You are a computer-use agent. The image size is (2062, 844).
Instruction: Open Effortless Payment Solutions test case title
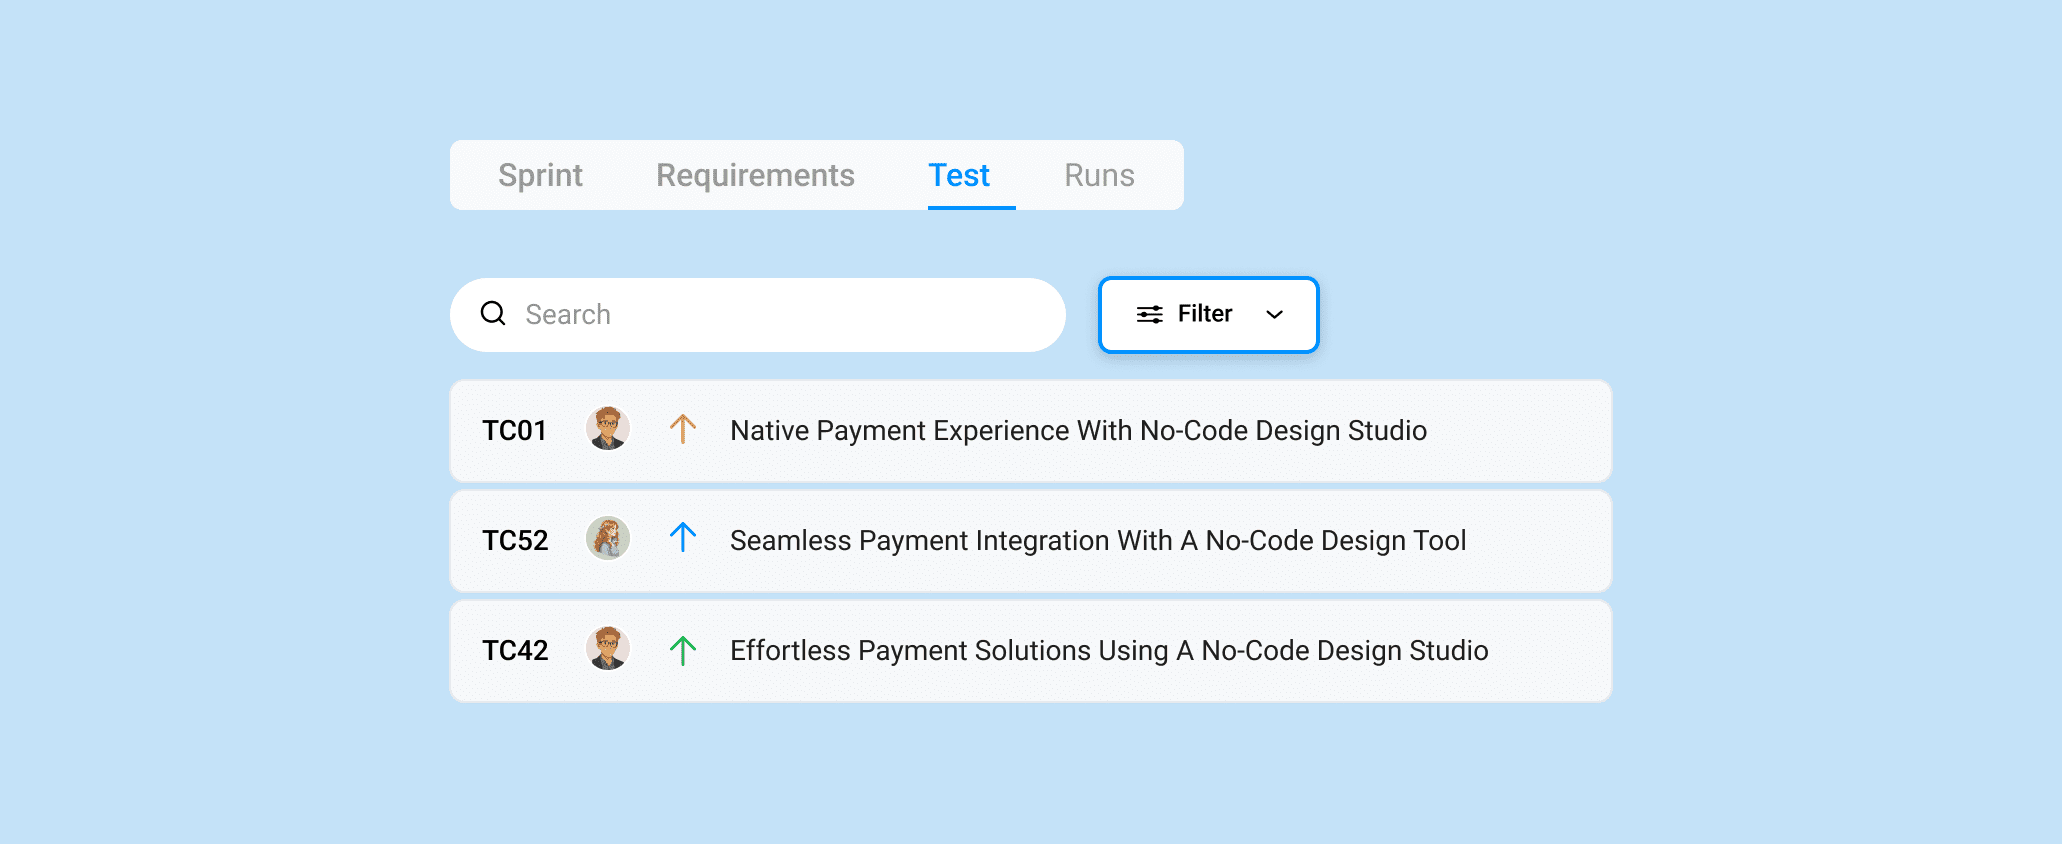tap(1108, 651)
